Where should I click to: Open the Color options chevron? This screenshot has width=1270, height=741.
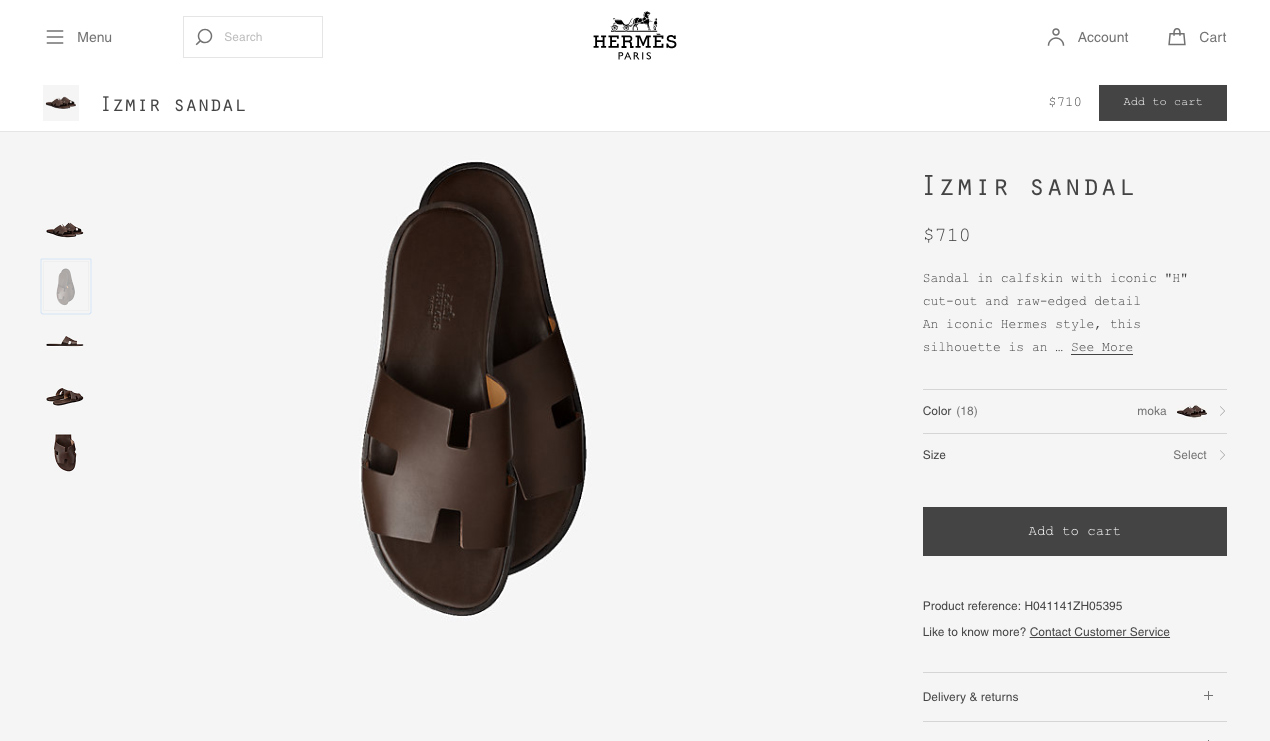[x=1222, y=411]
